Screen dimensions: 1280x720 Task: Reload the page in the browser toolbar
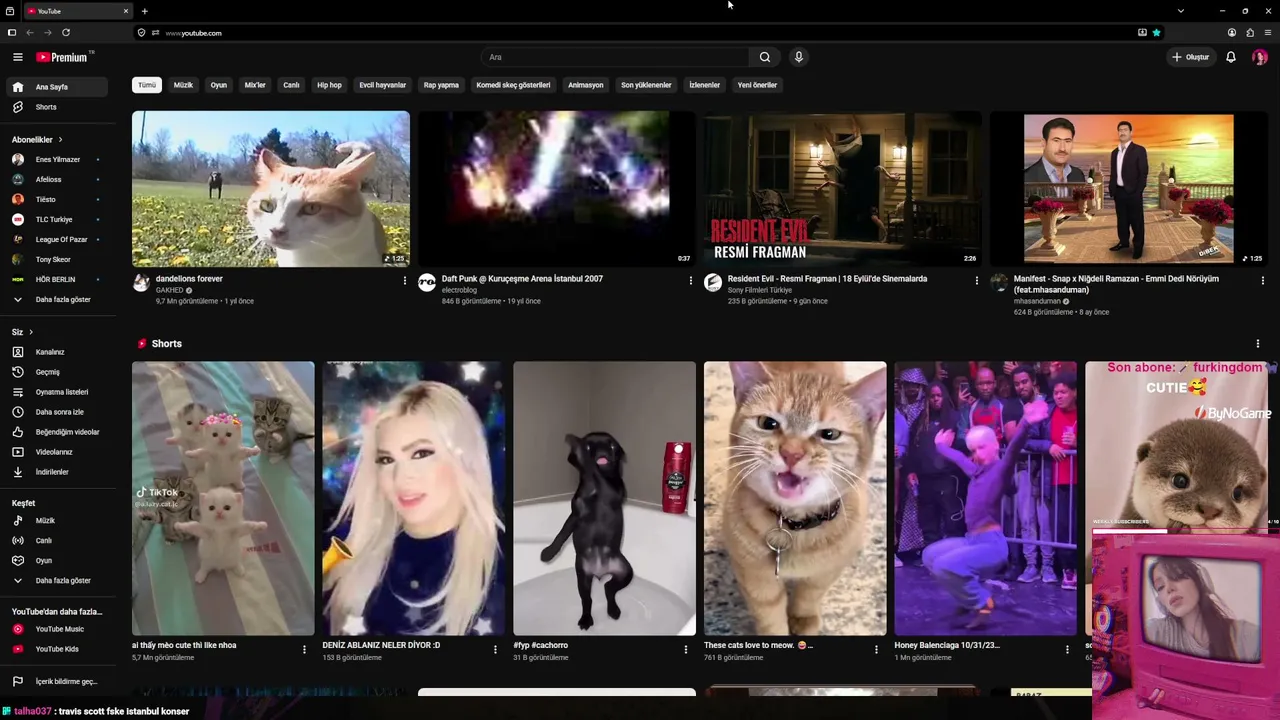[x=66, y=33]
